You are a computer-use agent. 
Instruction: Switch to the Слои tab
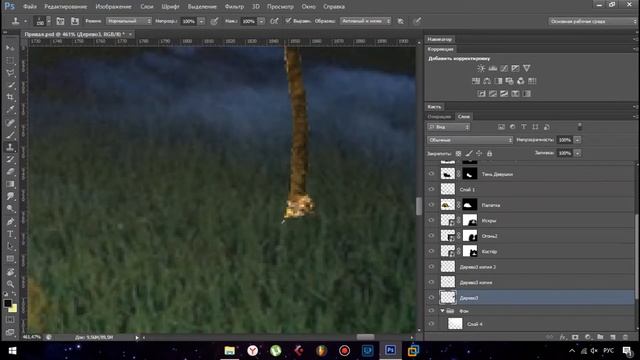coord(464,116)
